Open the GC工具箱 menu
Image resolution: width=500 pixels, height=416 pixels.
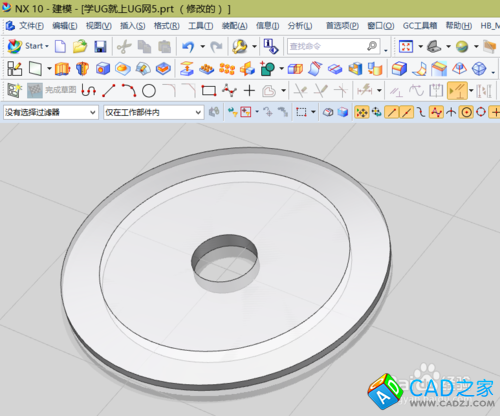420,25
